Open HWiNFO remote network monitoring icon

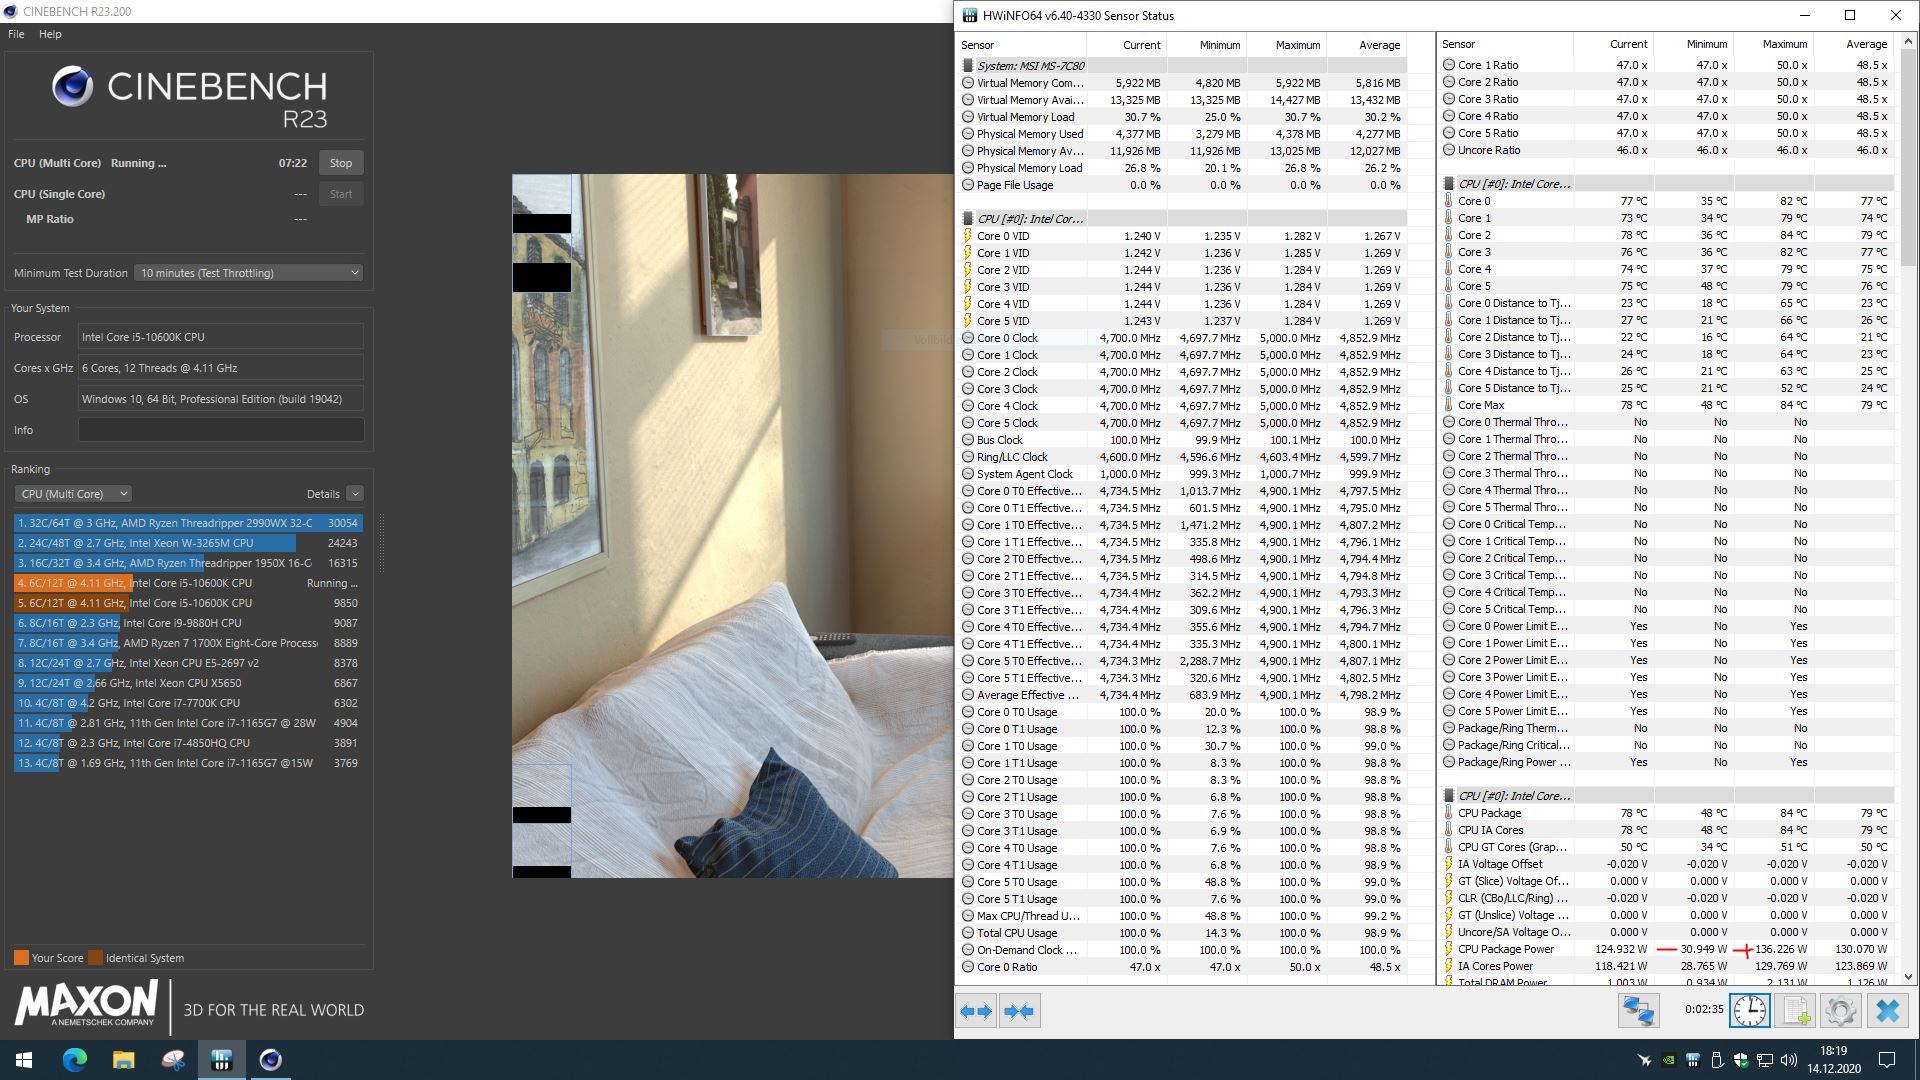(x=1638, y=1011)
